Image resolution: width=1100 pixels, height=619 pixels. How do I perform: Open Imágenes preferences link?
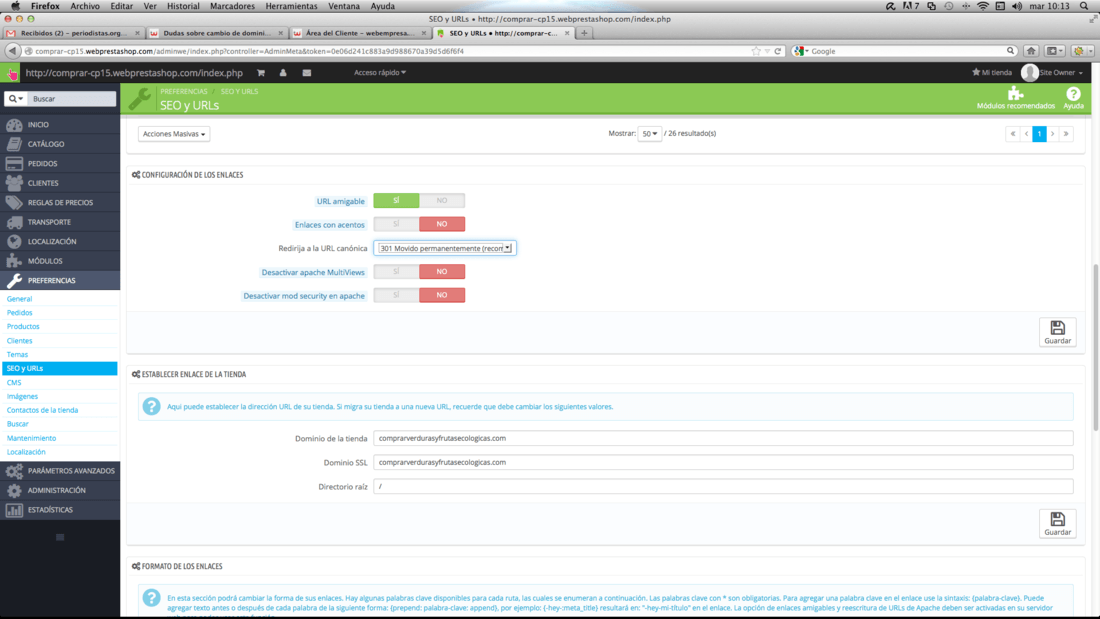click(x=22, y=397)
